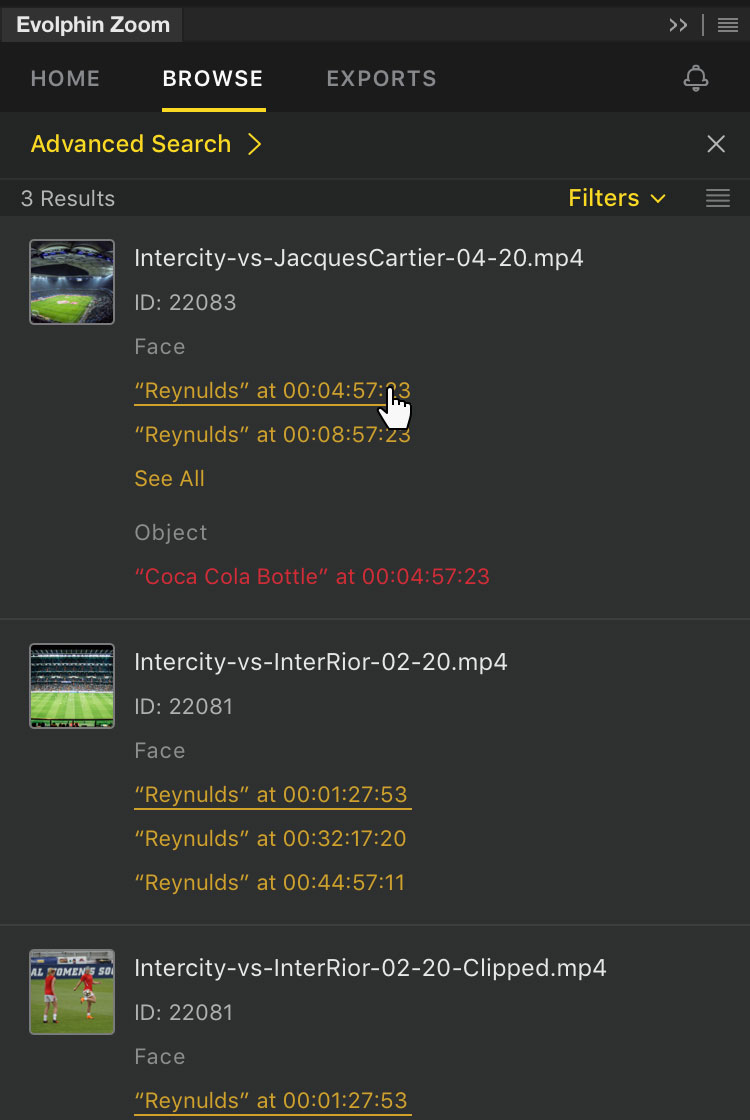
Task: Open the Clipped video players thumbnail
Action: coord(72,991)
